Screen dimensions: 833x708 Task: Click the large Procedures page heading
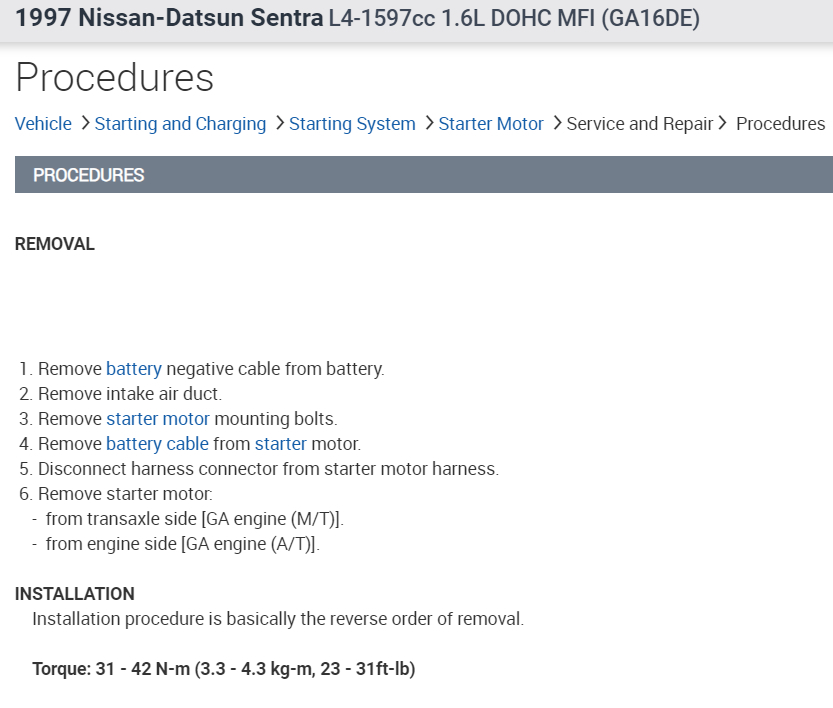pyautogui.click(x=115, y=78)
